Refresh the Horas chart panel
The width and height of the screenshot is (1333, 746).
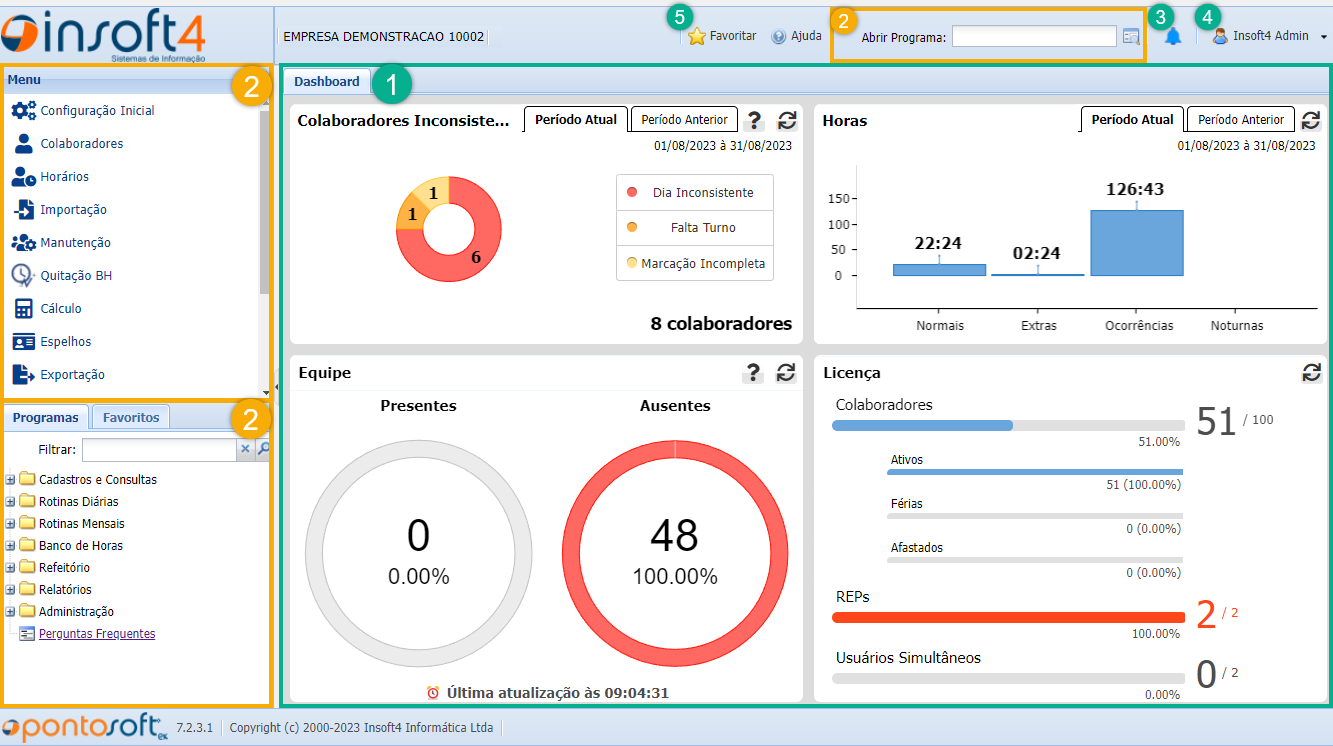1311,121
